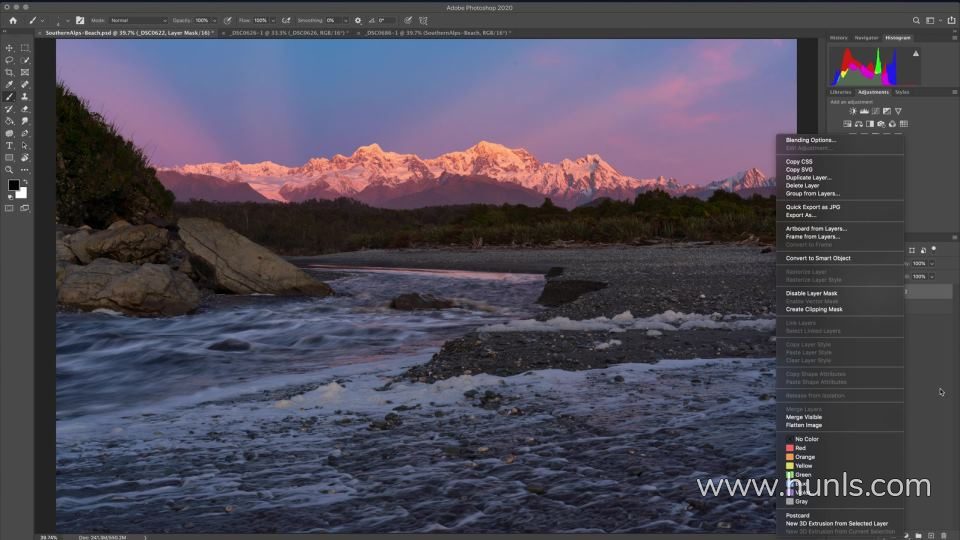Screen dimensions: 960x540
Task: Select the Clone Stamp tool
Action: click(25, 97)
